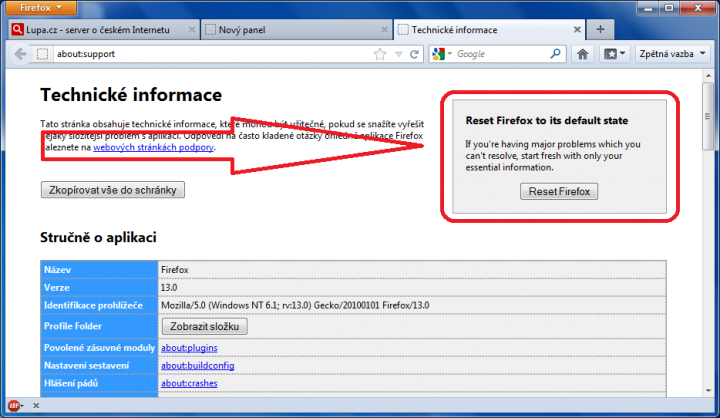Viewport: 720px width, 418px height.
Task: Switch to the Nový panel tab
Action: coord(296,30)
